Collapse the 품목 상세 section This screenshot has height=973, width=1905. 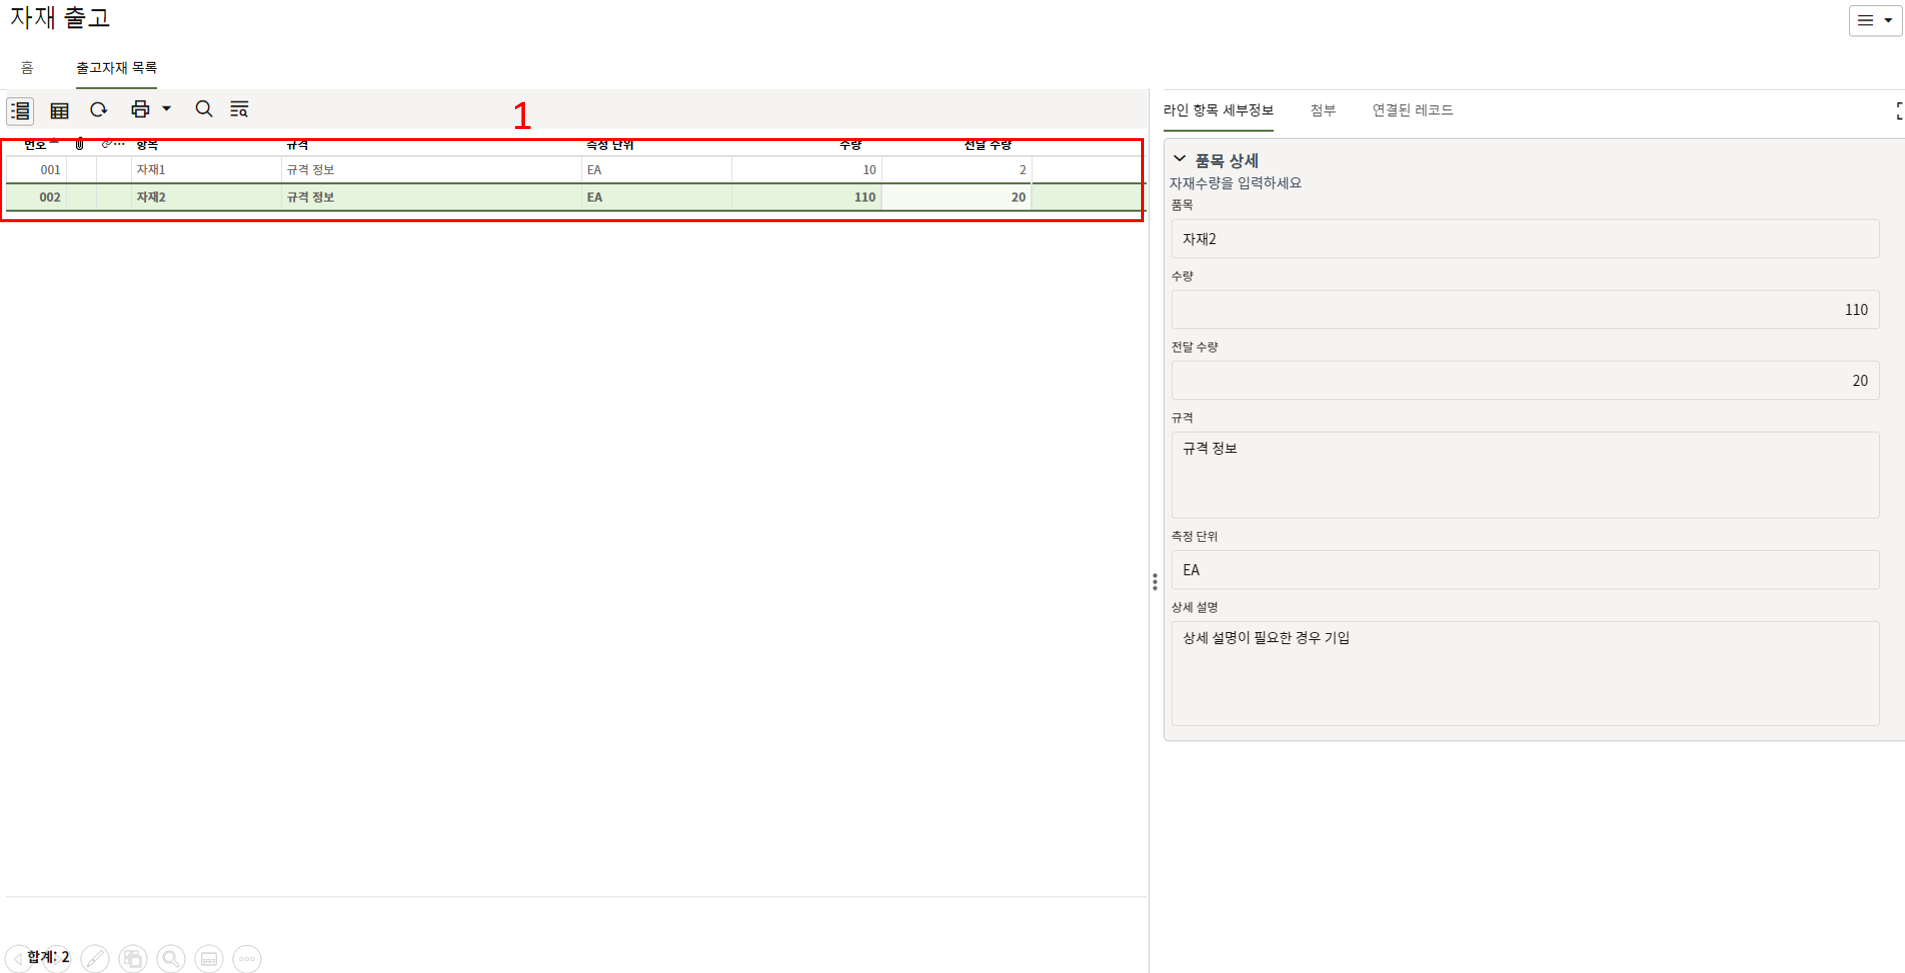point(1180,160)
